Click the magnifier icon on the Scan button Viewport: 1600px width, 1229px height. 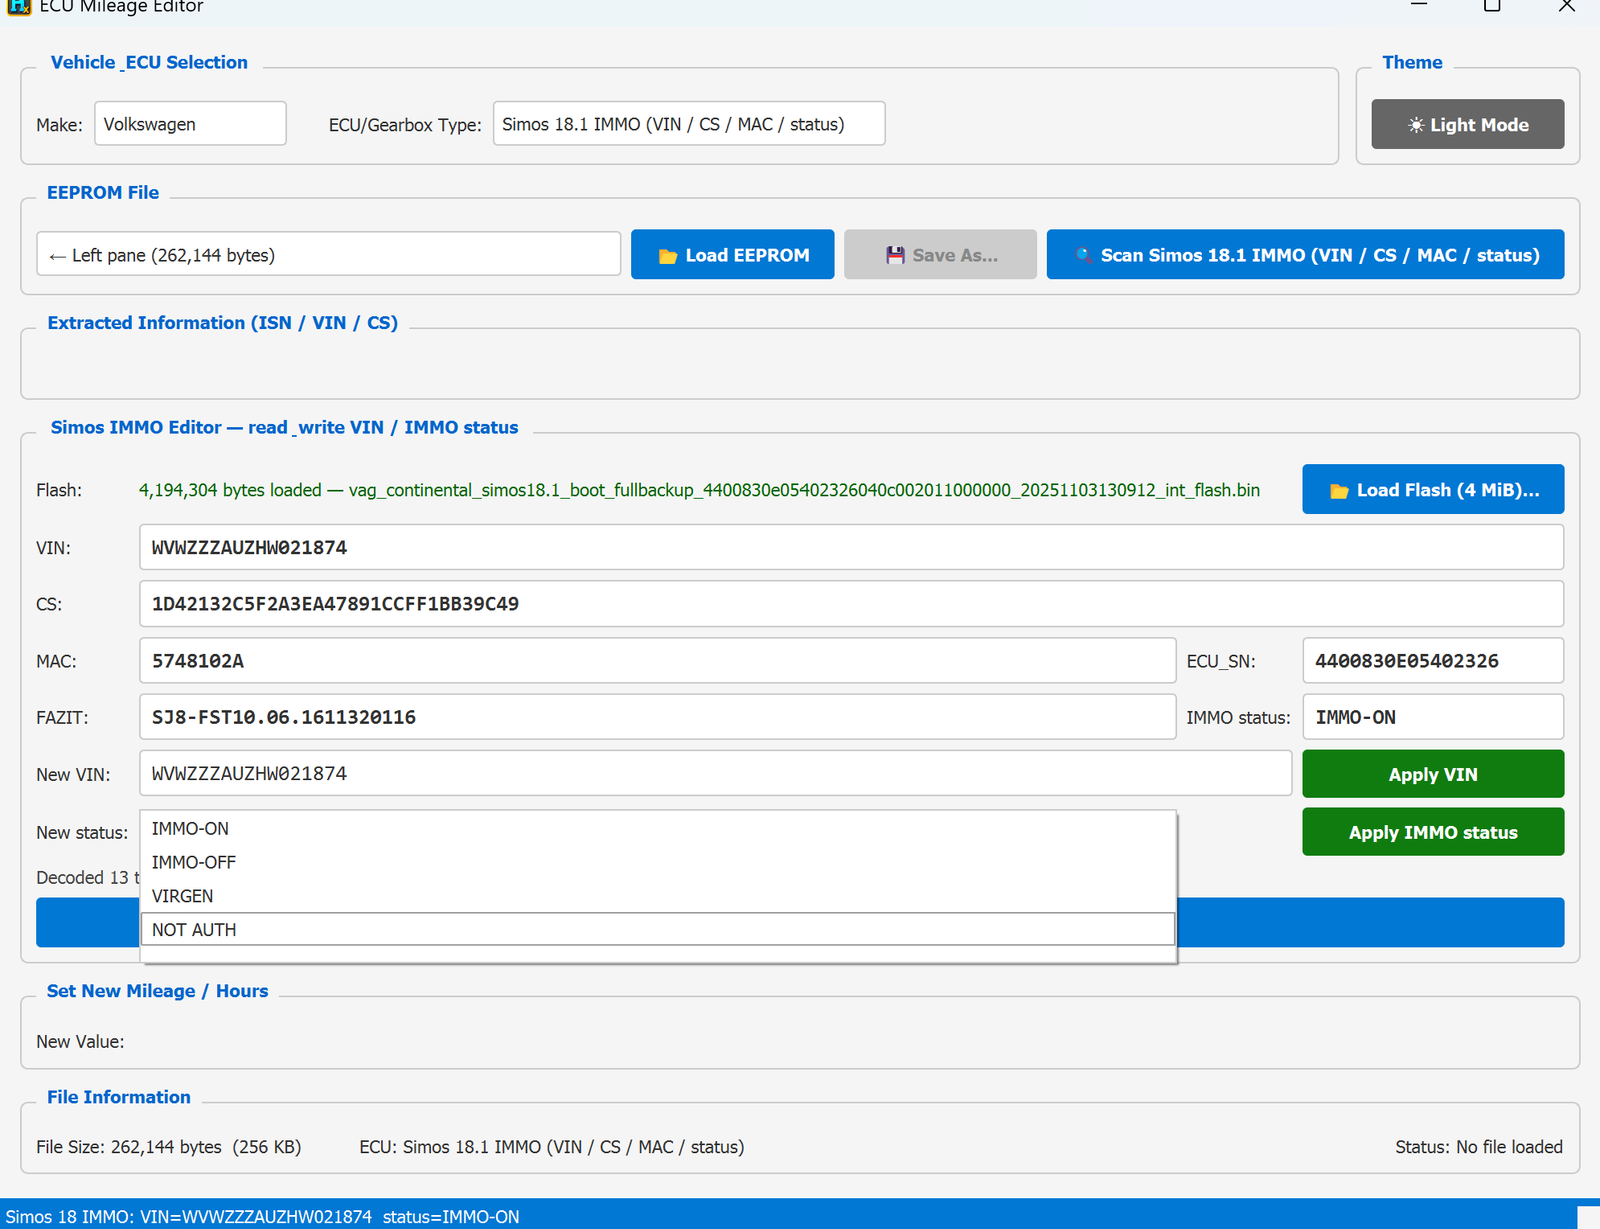click(1083, 255)
